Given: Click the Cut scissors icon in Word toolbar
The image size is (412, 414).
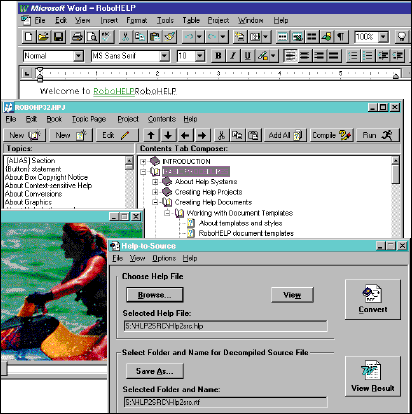Looking at the screenshot, I should (125, 37).
